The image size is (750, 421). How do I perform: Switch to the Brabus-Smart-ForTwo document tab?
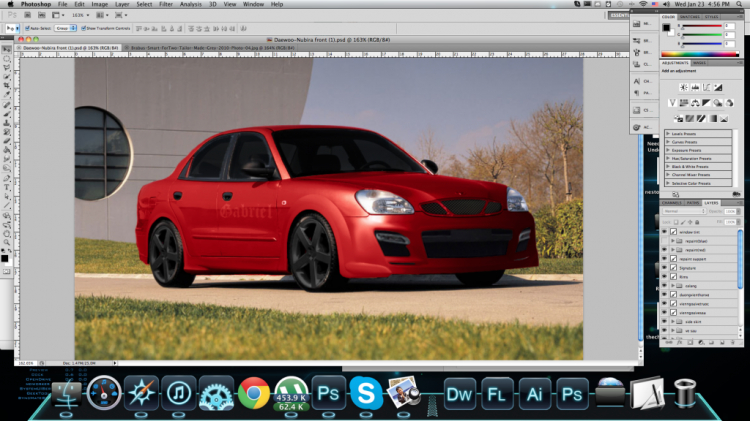[x=212, y=48]
